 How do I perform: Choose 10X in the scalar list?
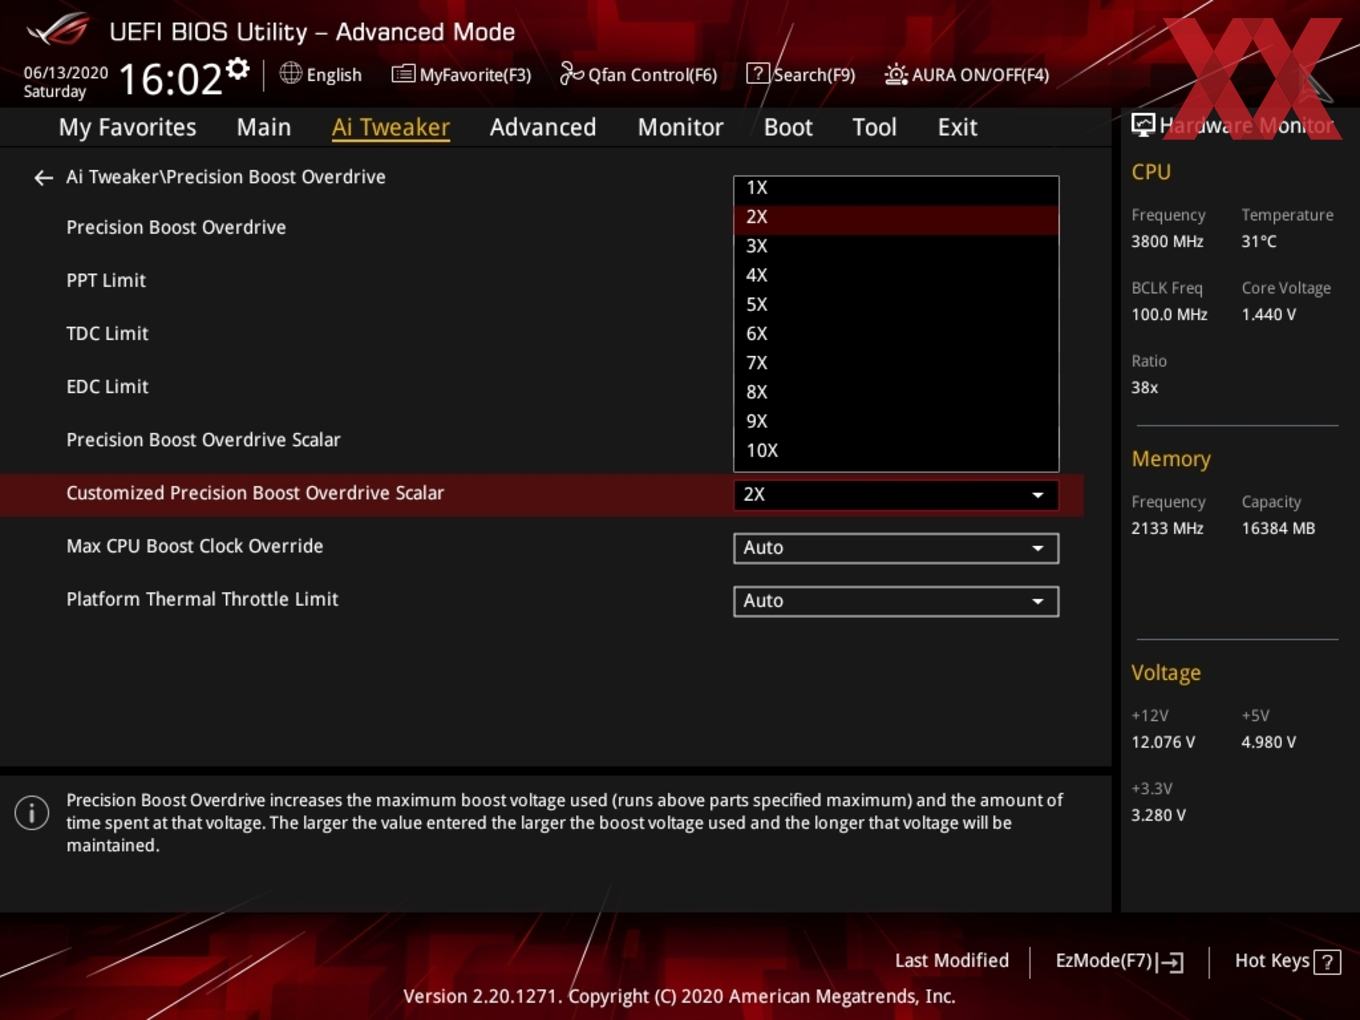click(x=896, y=451)
